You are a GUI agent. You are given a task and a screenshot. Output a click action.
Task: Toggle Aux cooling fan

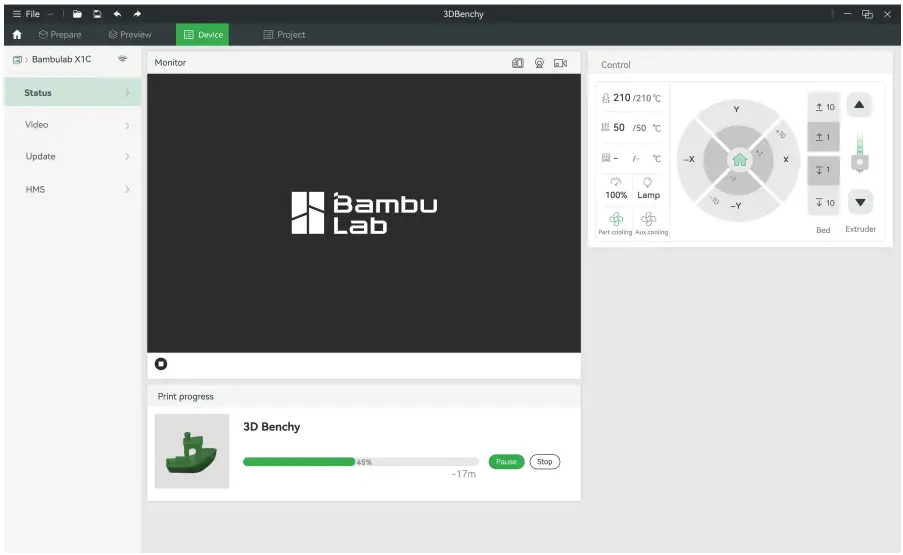pyautogui.click(x=651, y=223)
